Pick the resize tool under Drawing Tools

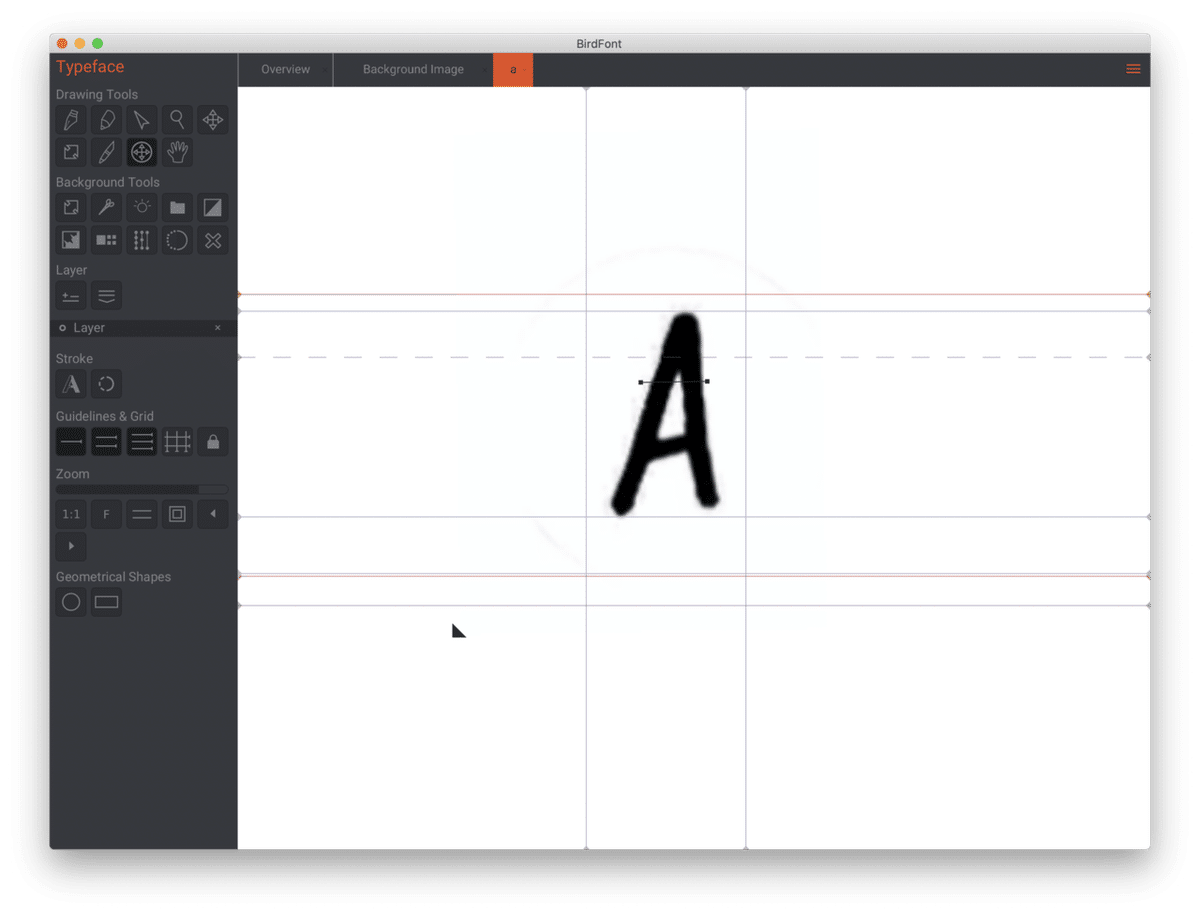tap(71, 152)
